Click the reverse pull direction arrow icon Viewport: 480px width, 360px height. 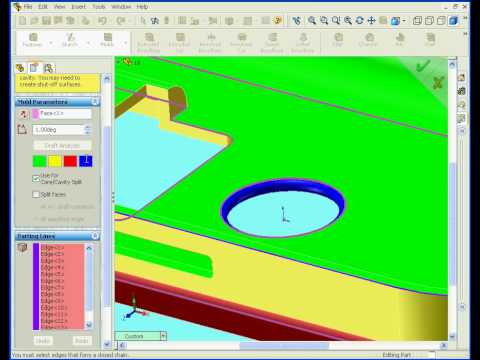[x=23, y=115]
